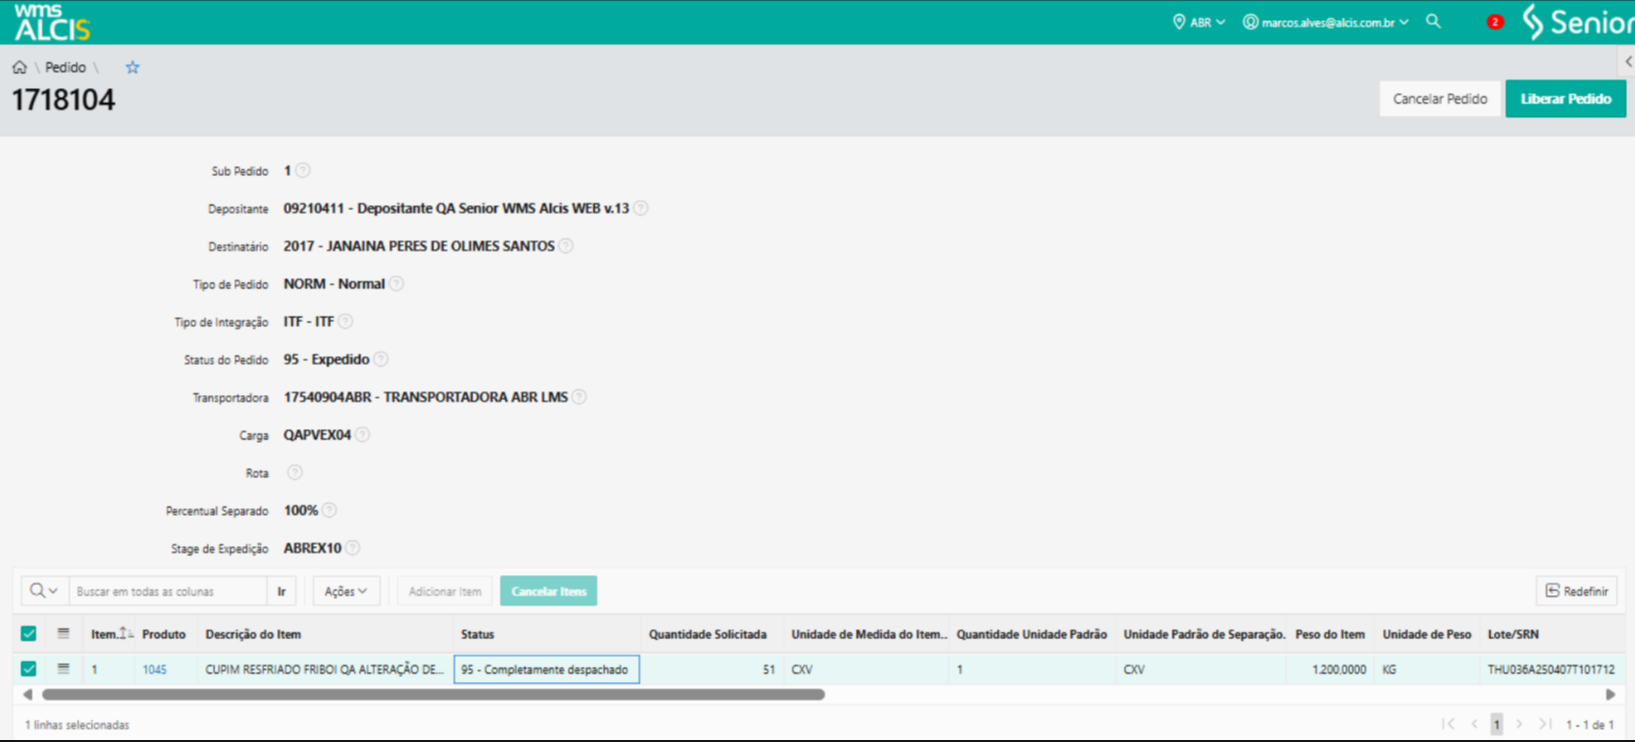The image size is (1635, 742).
Task: Open the grid header row-actions menu icon
Action: point(63,634)
